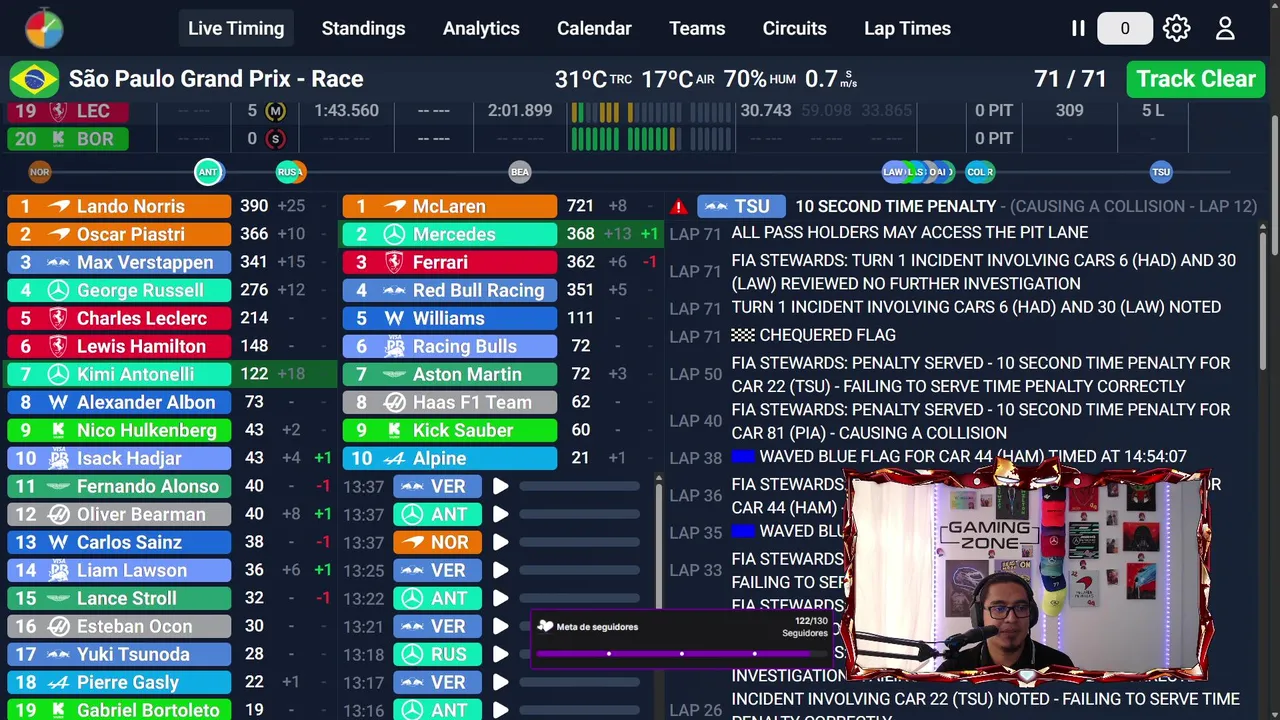The image size is (1280, 720).
Task: Play the 13:25 VER team radio clip
Action: point(501,570)
